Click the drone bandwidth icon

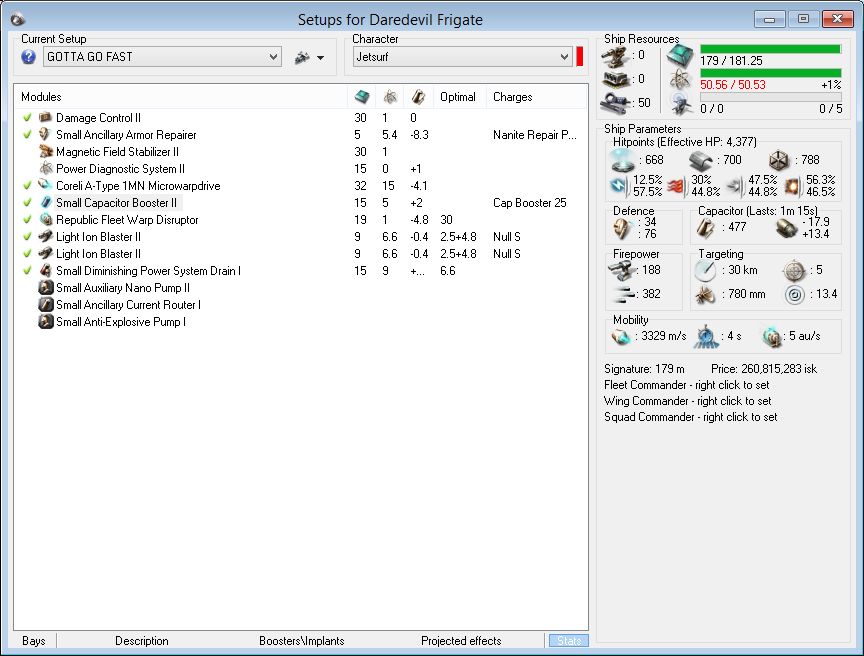pyautogui.click(x=681, y=104)
